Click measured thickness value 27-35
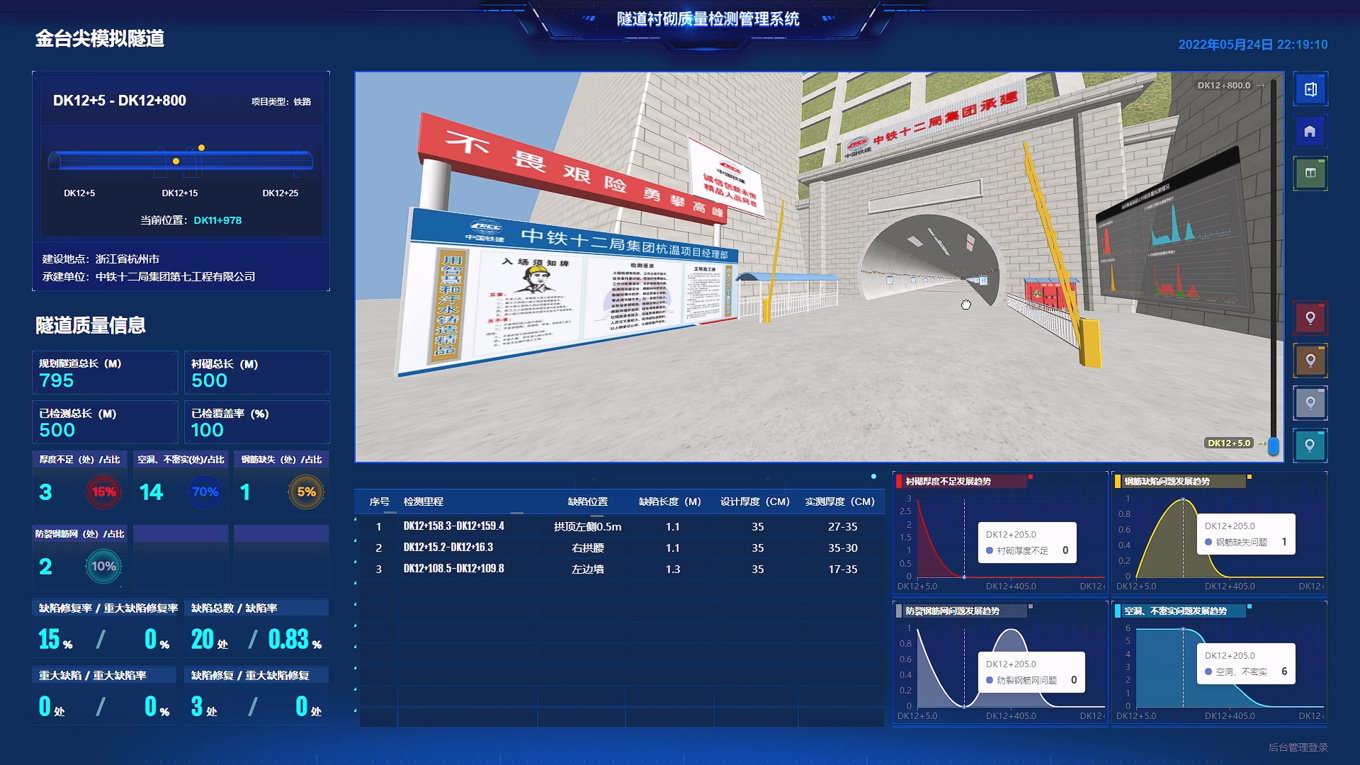This screenshot has width=1360, height=765. [841, 526]
